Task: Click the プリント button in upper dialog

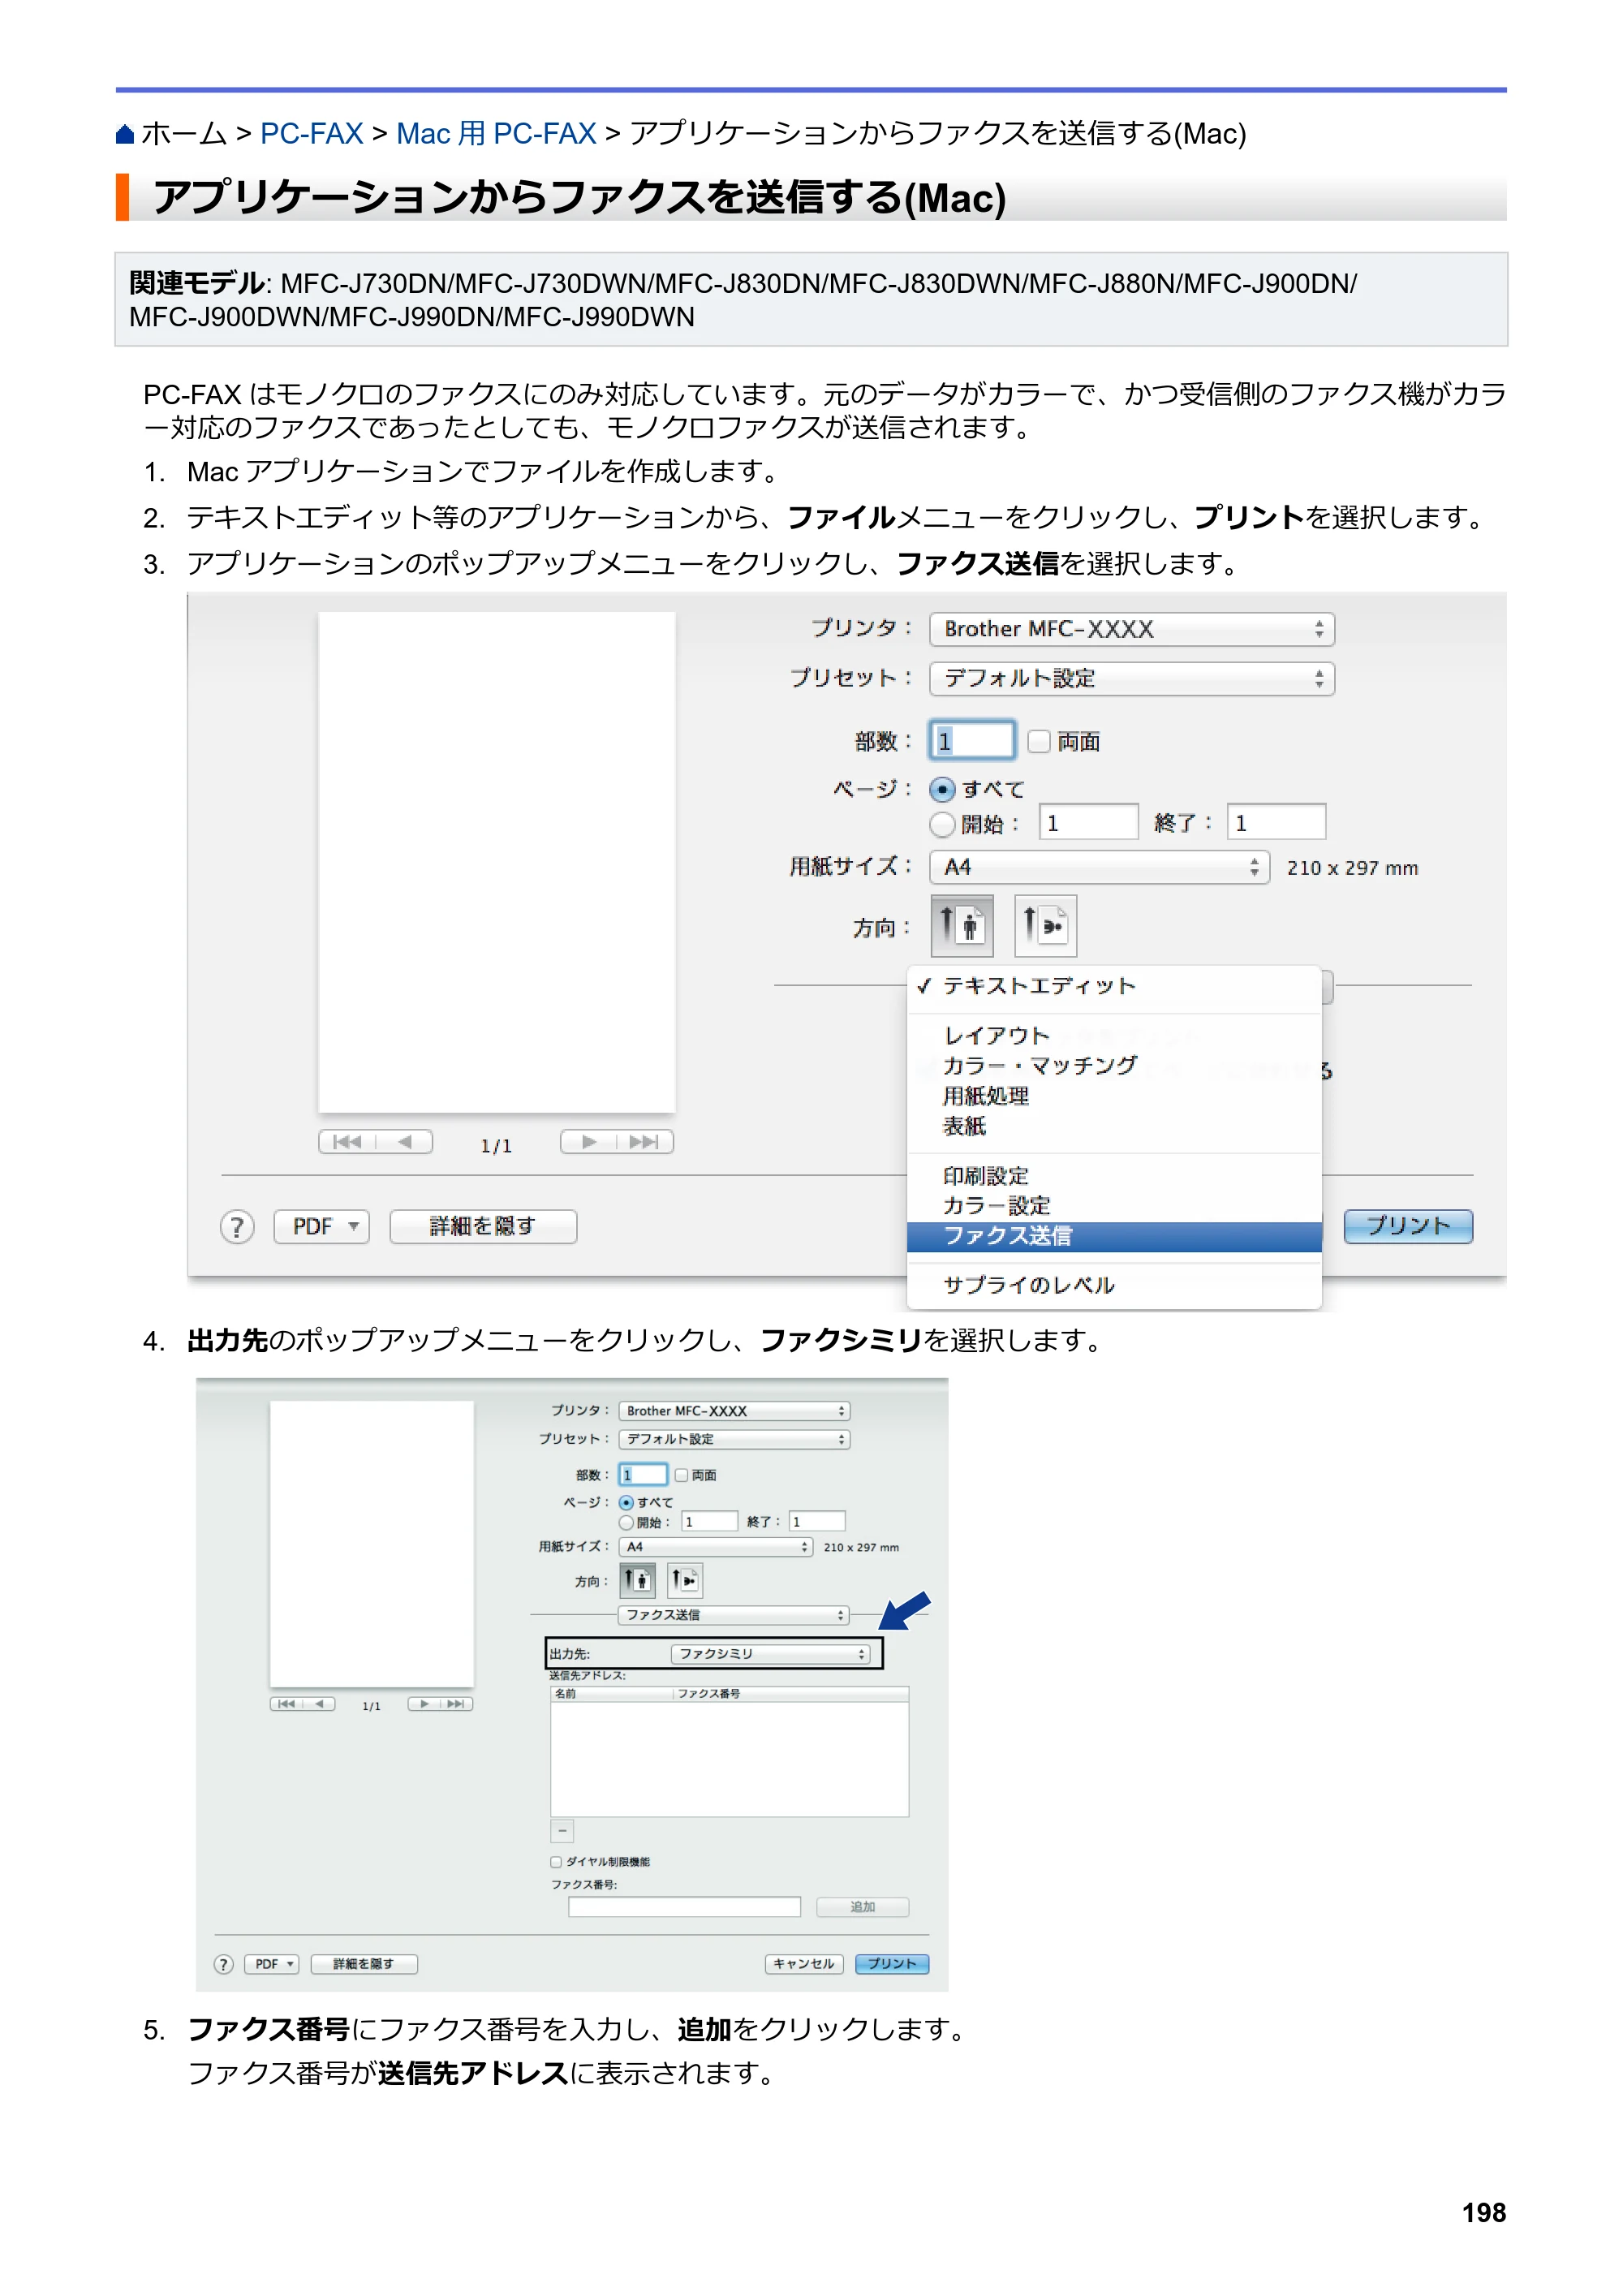Action: (1408, 1226)
